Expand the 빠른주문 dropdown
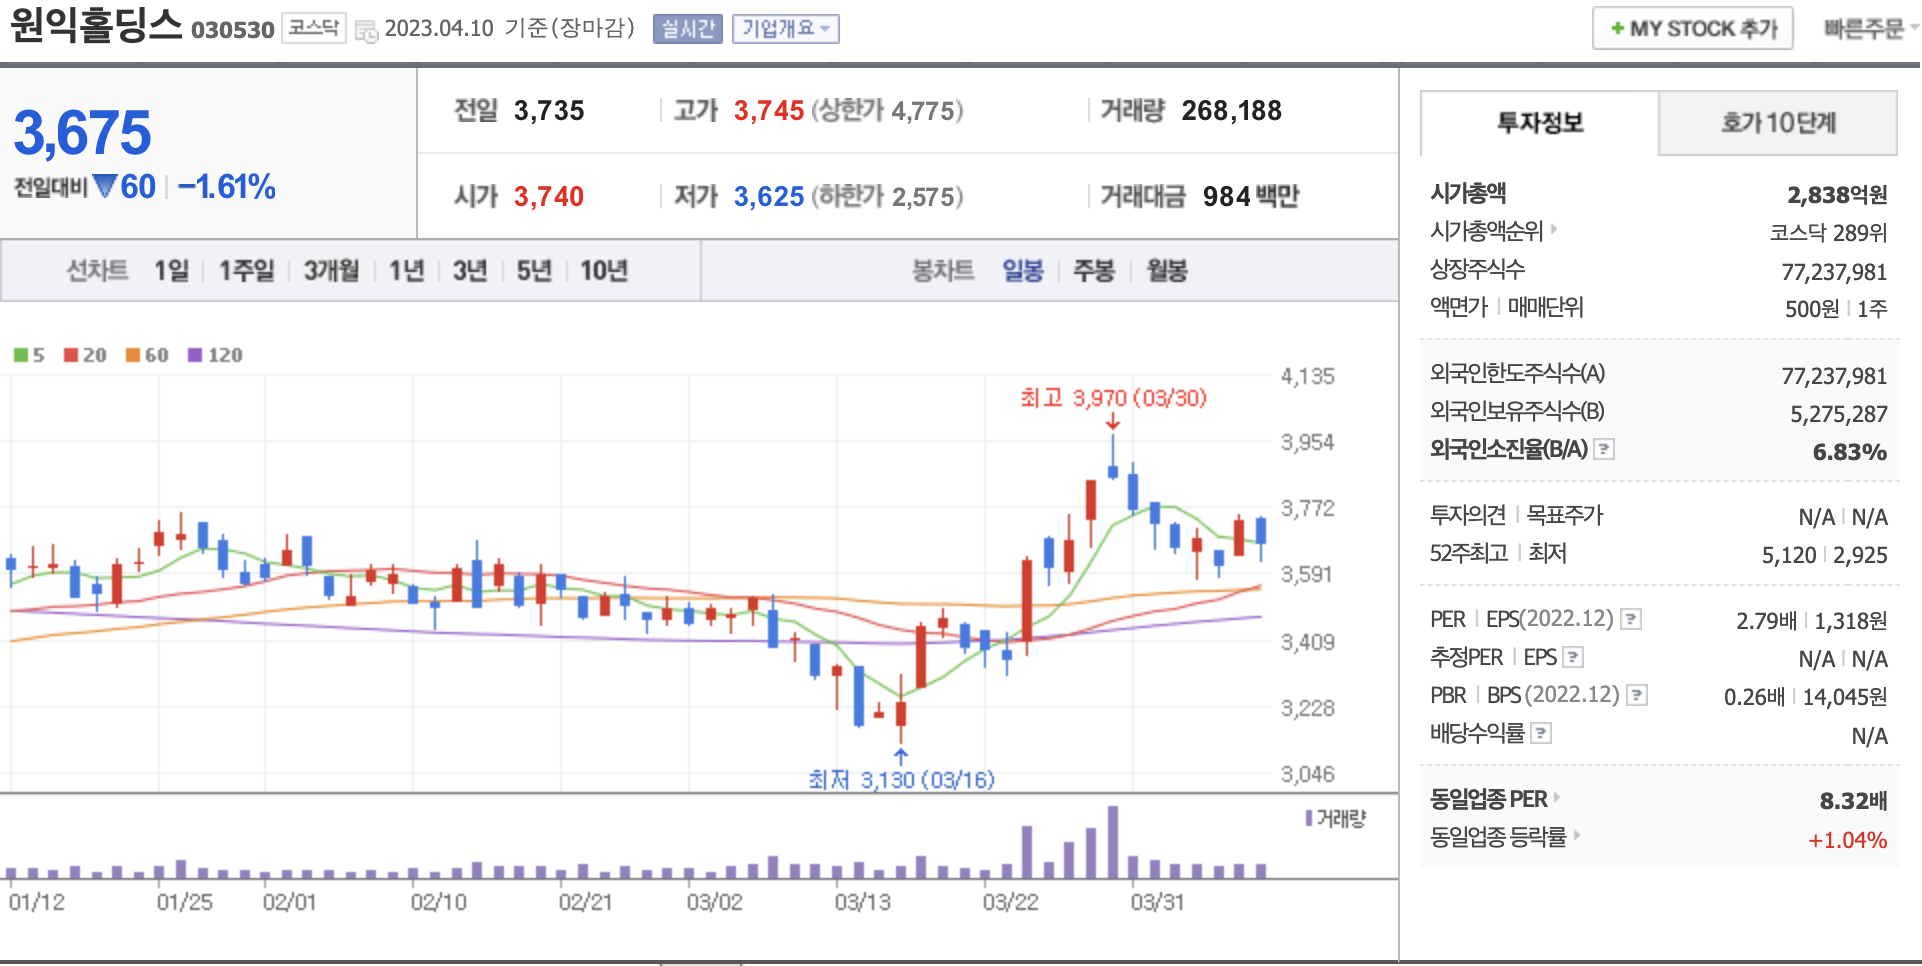 [x=1868, y=29]
